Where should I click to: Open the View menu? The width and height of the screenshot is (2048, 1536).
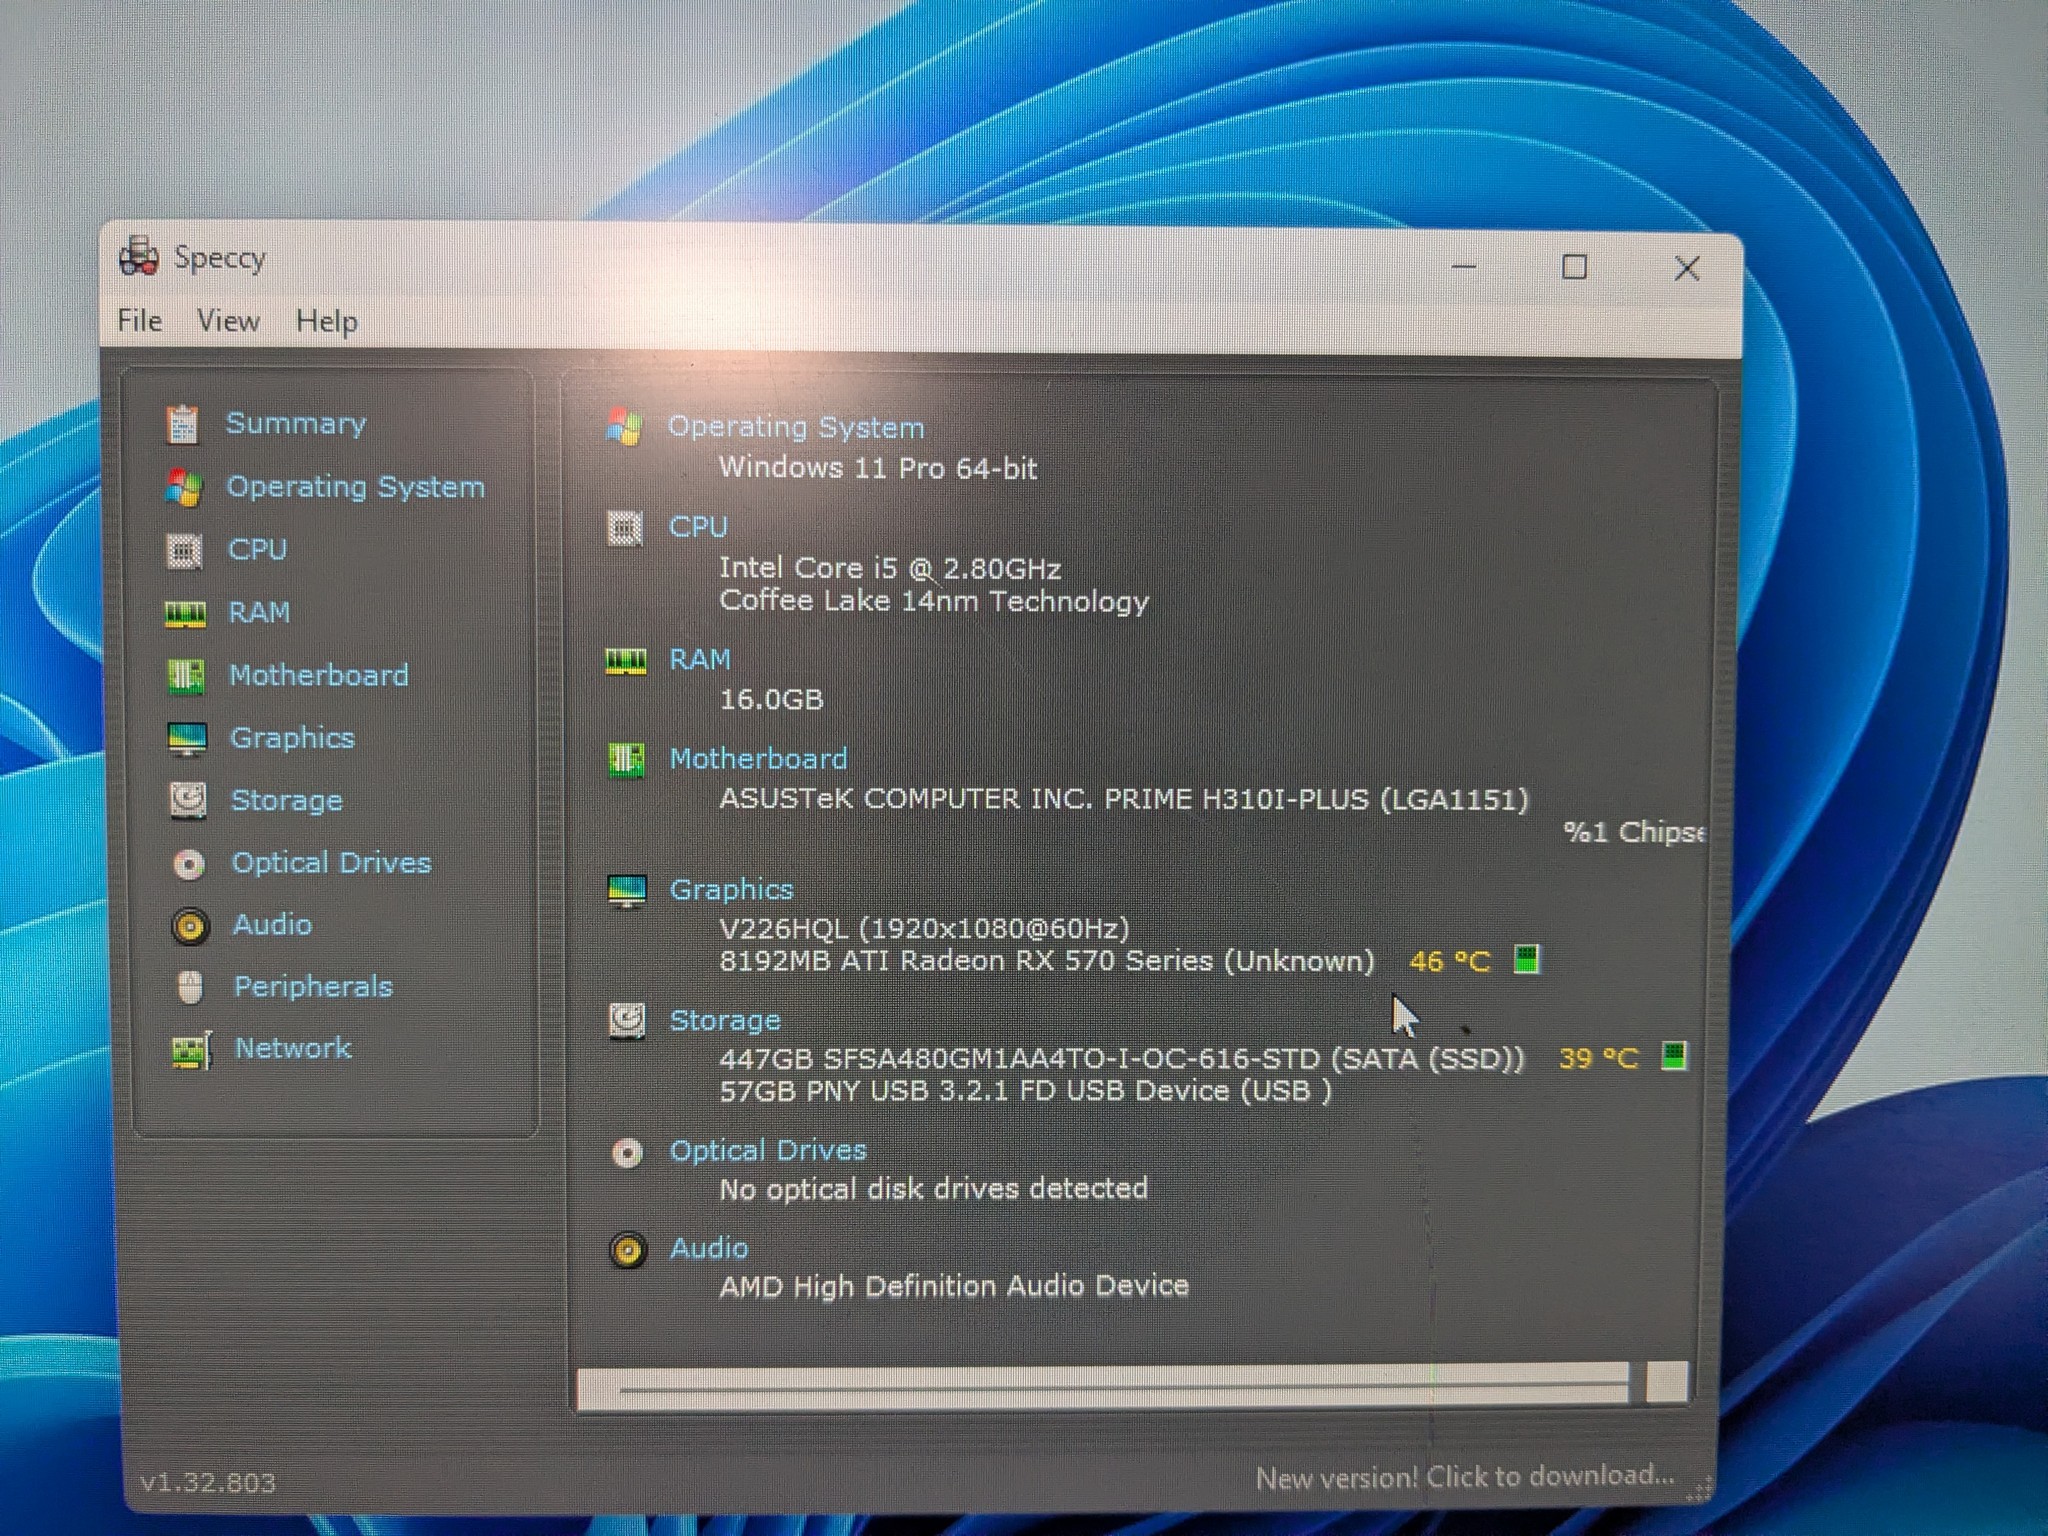(x=228, y=321)
